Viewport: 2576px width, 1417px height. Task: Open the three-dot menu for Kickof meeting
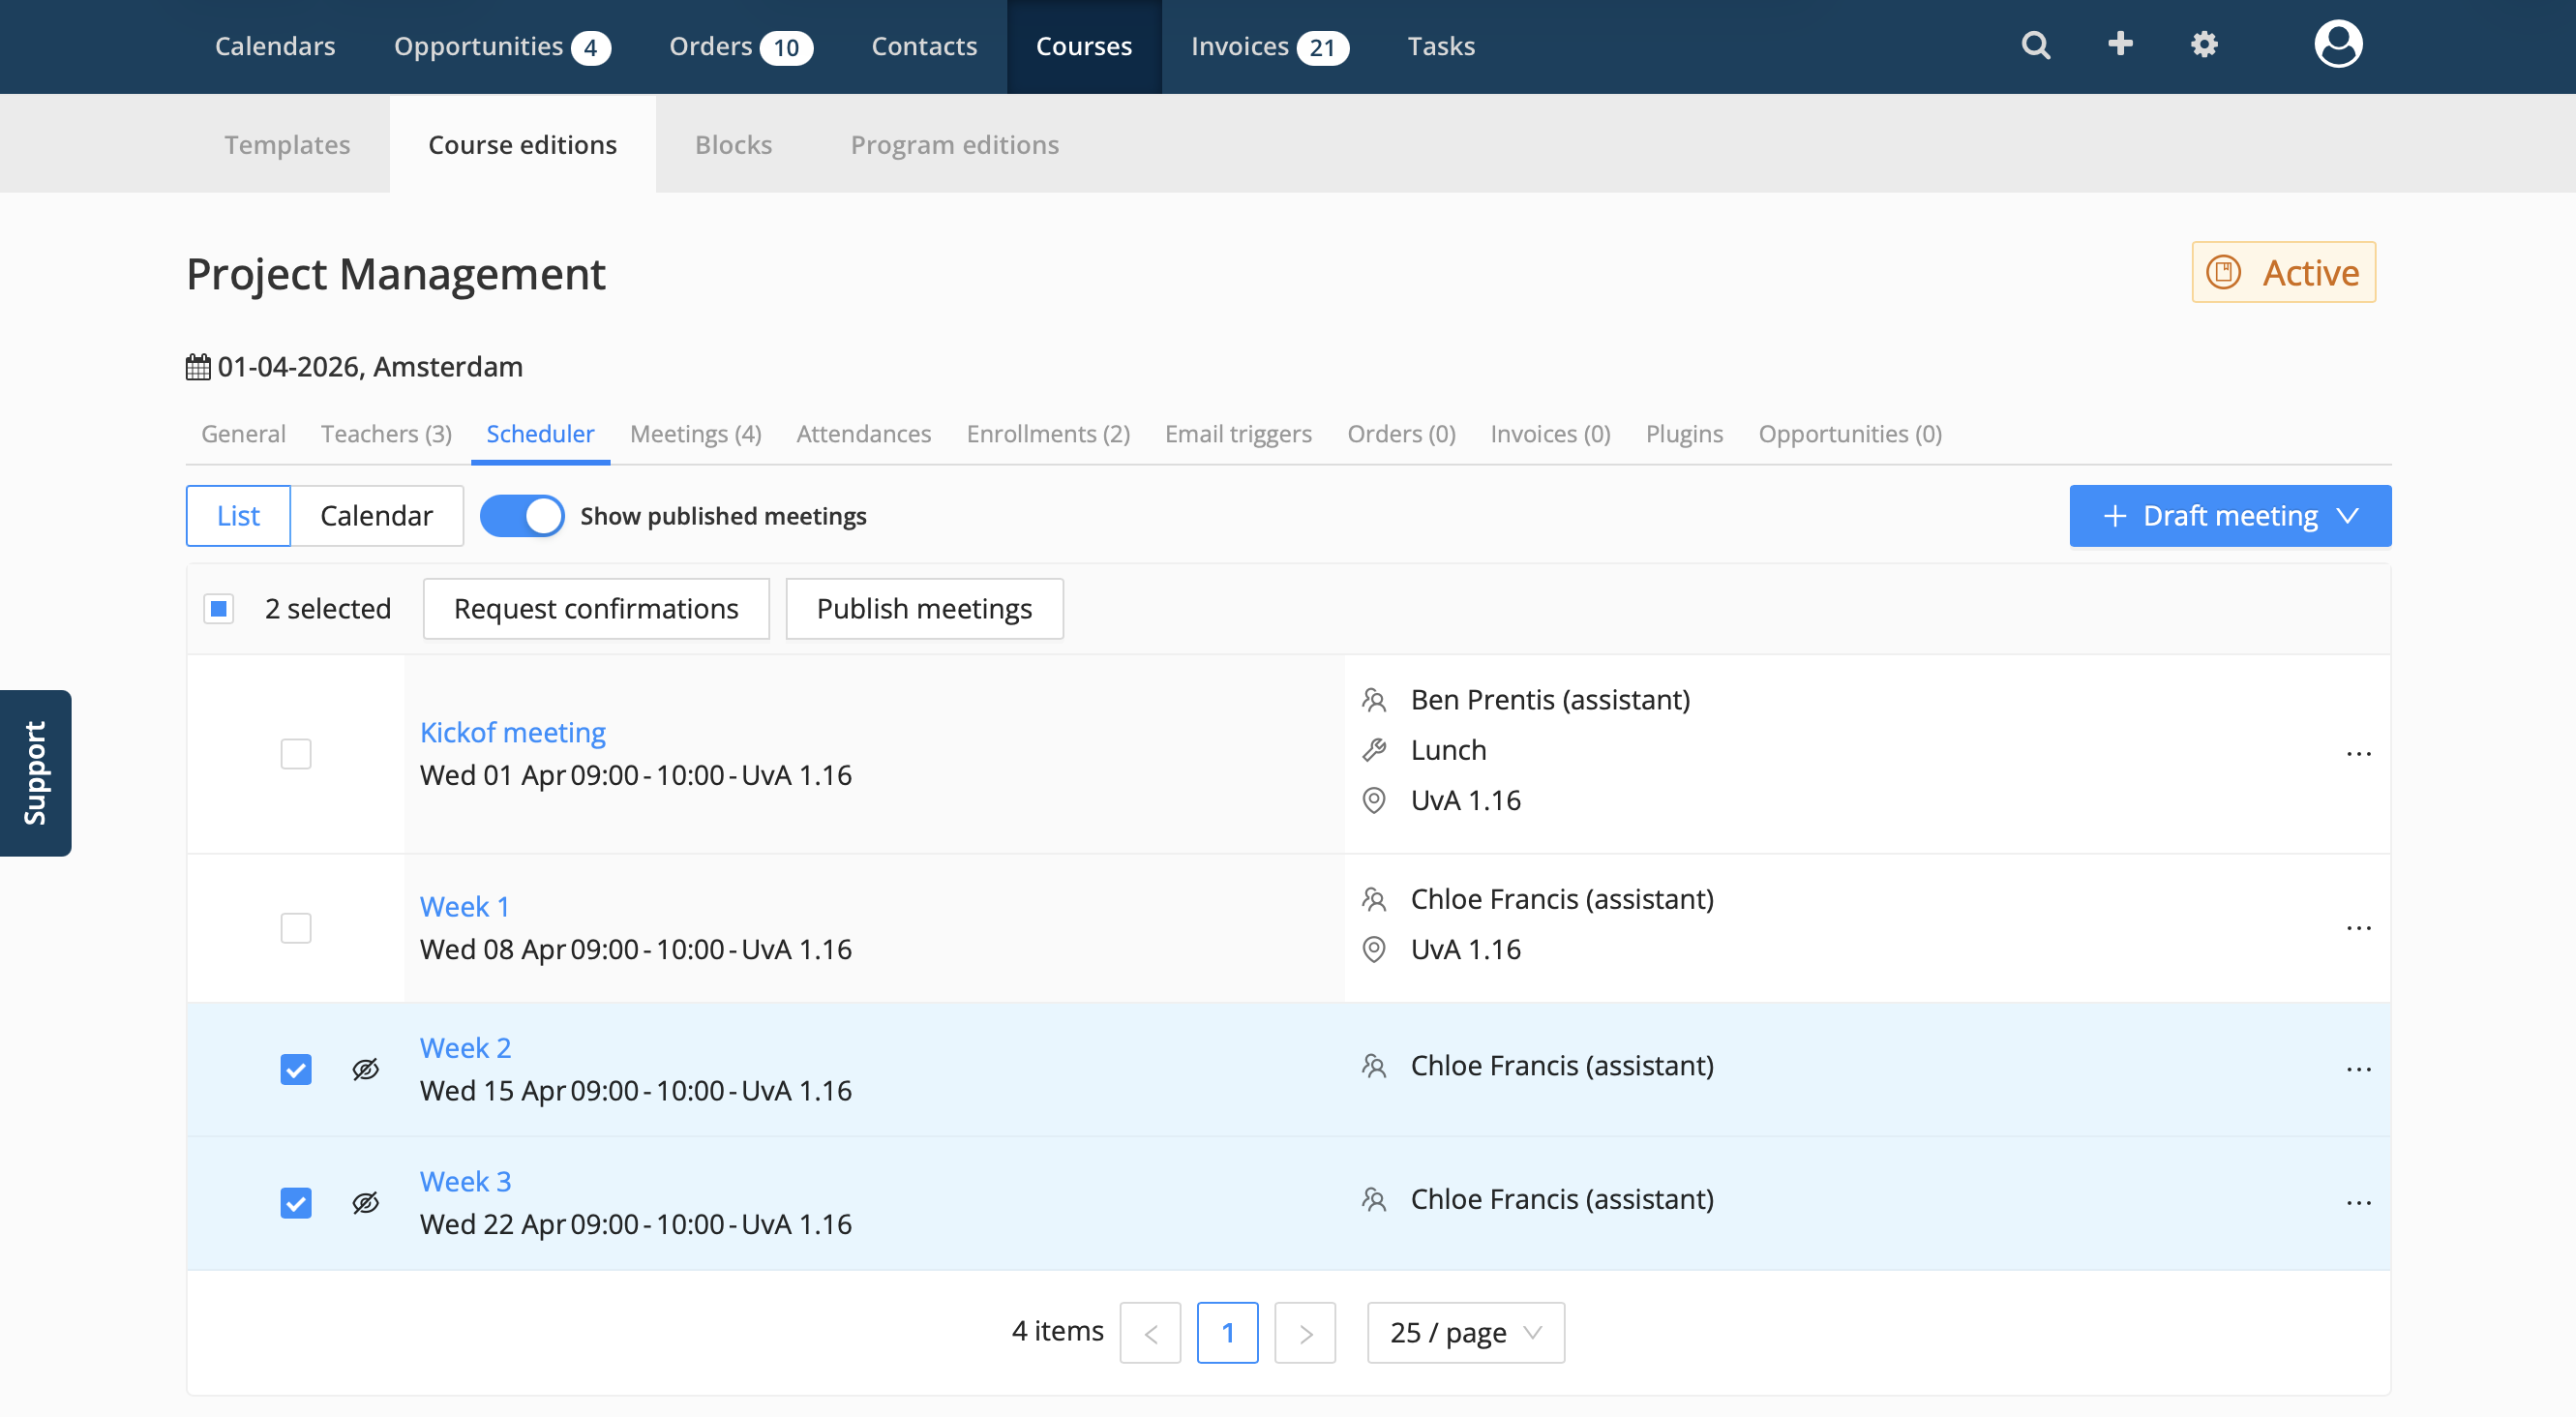(2358, 754)
